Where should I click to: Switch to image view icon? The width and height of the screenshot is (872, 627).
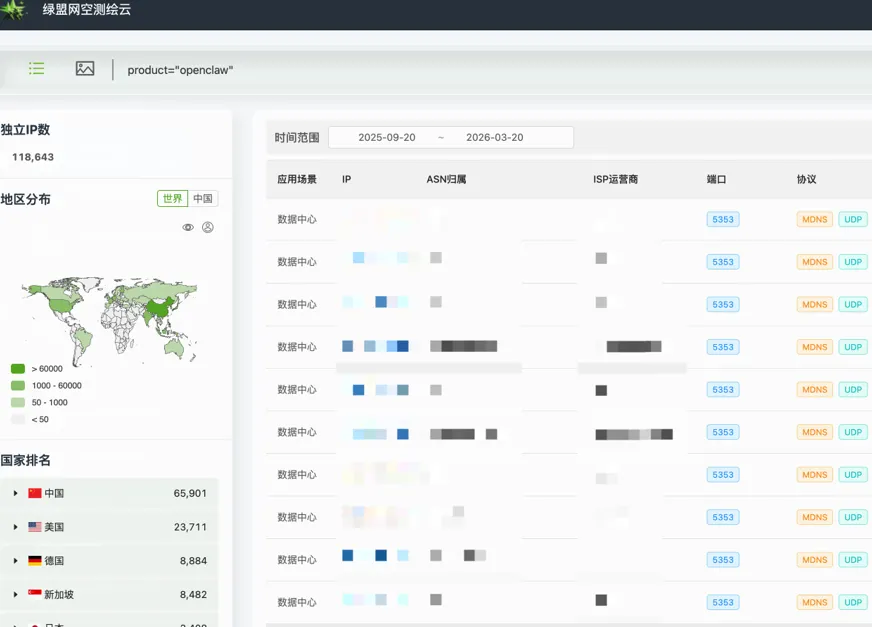(x=85, y=68)
